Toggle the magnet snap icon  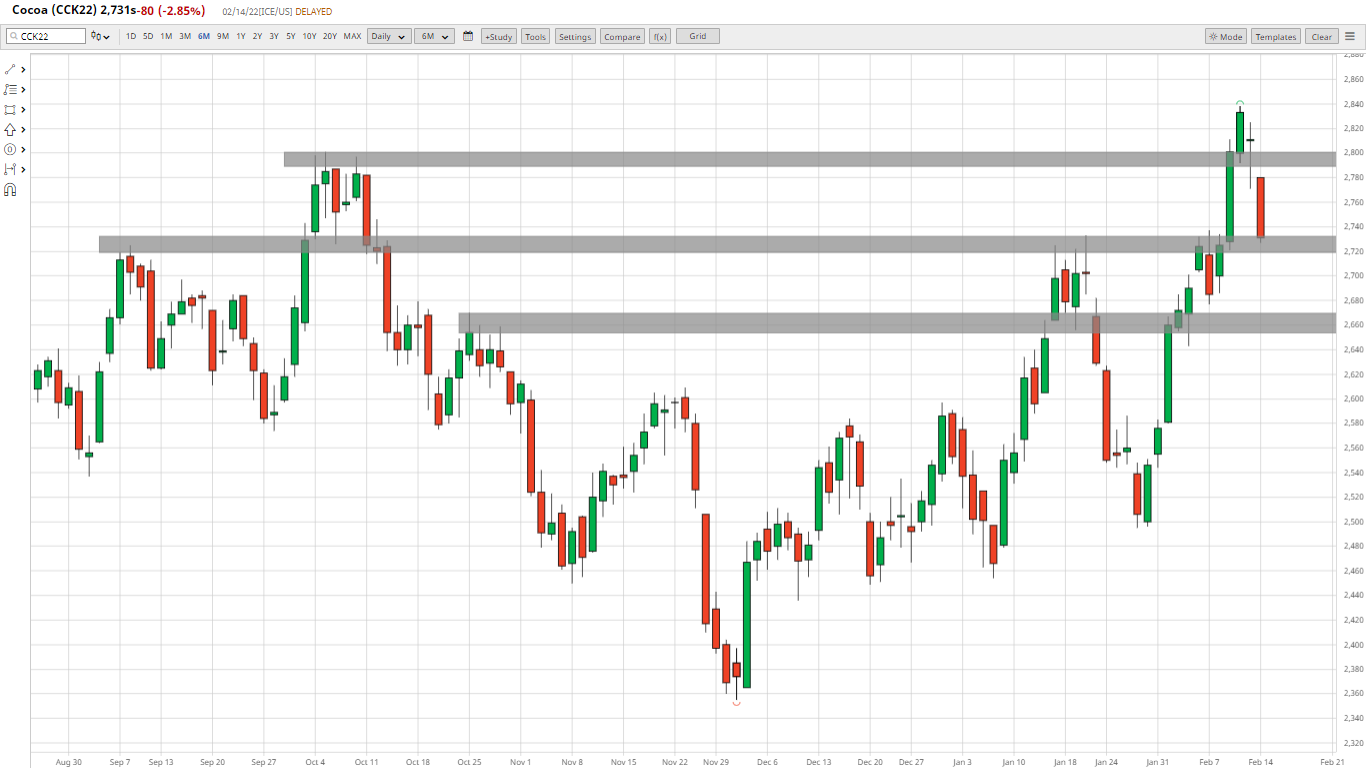[x=10, y=190]
